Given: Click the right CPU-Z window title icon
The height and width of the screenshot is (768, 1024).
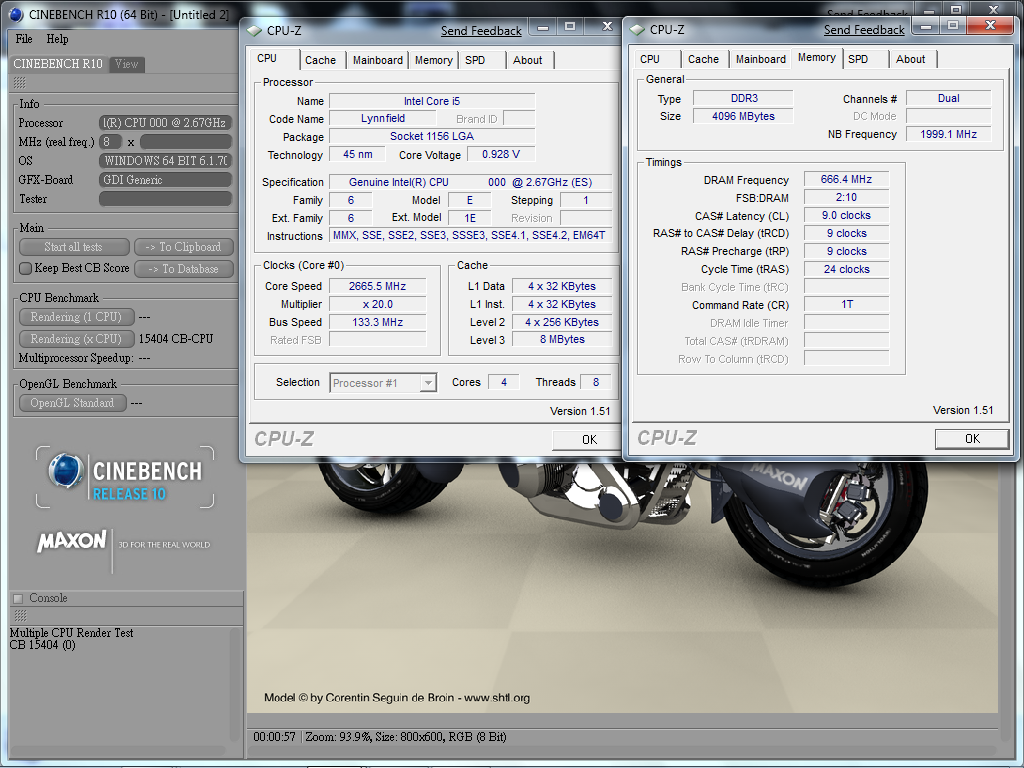Looking at the screenshot, I should tap(637, 29).
